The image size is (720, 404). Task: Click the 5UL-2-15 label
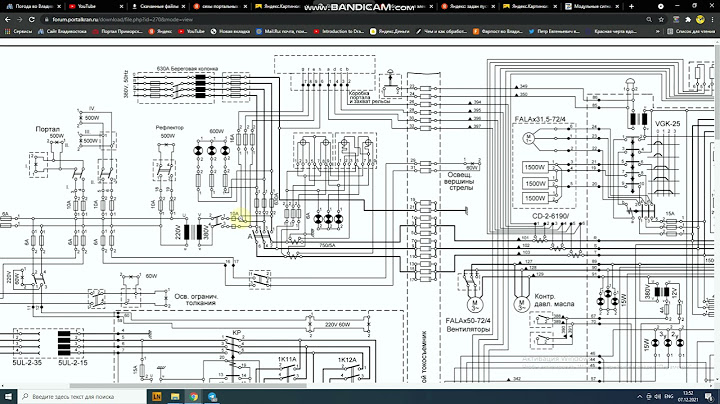(x=73, y=363)
